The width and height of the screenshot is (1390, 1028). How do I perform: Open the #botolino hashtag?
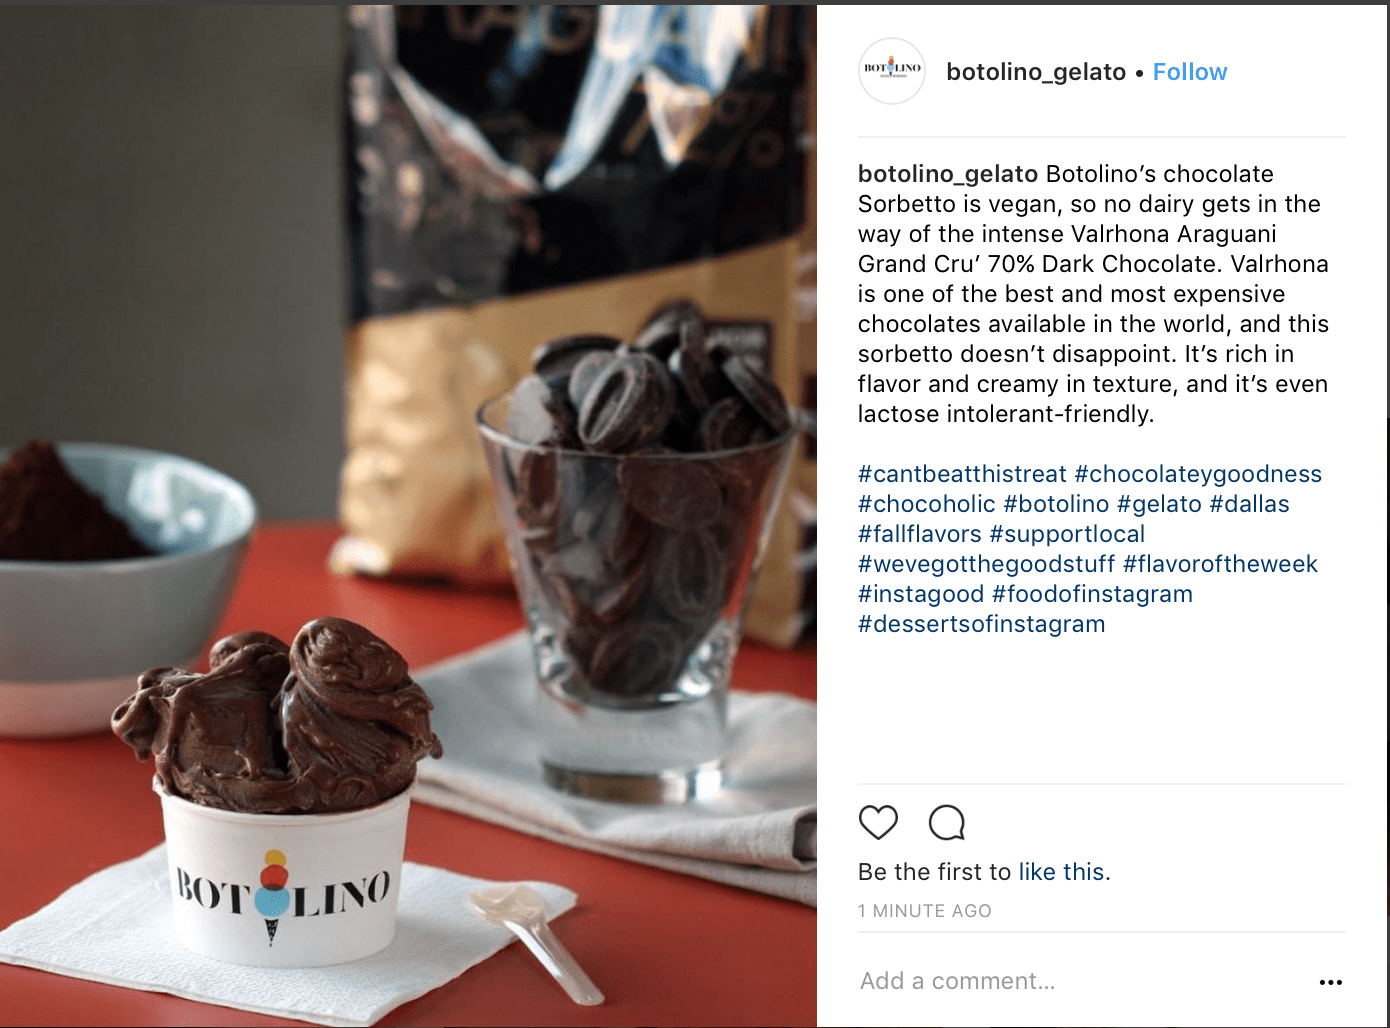(x=1056, y=504)
